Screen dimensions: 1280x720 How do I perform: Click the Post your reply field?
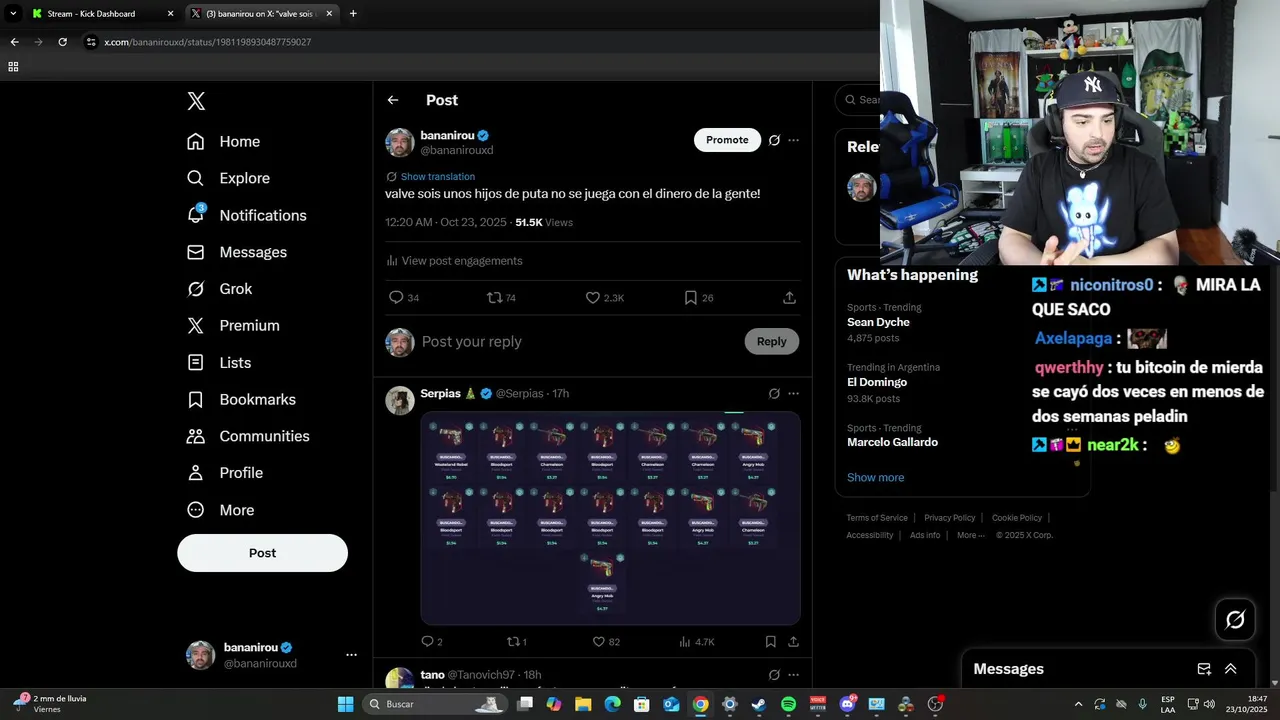(577, 342)
